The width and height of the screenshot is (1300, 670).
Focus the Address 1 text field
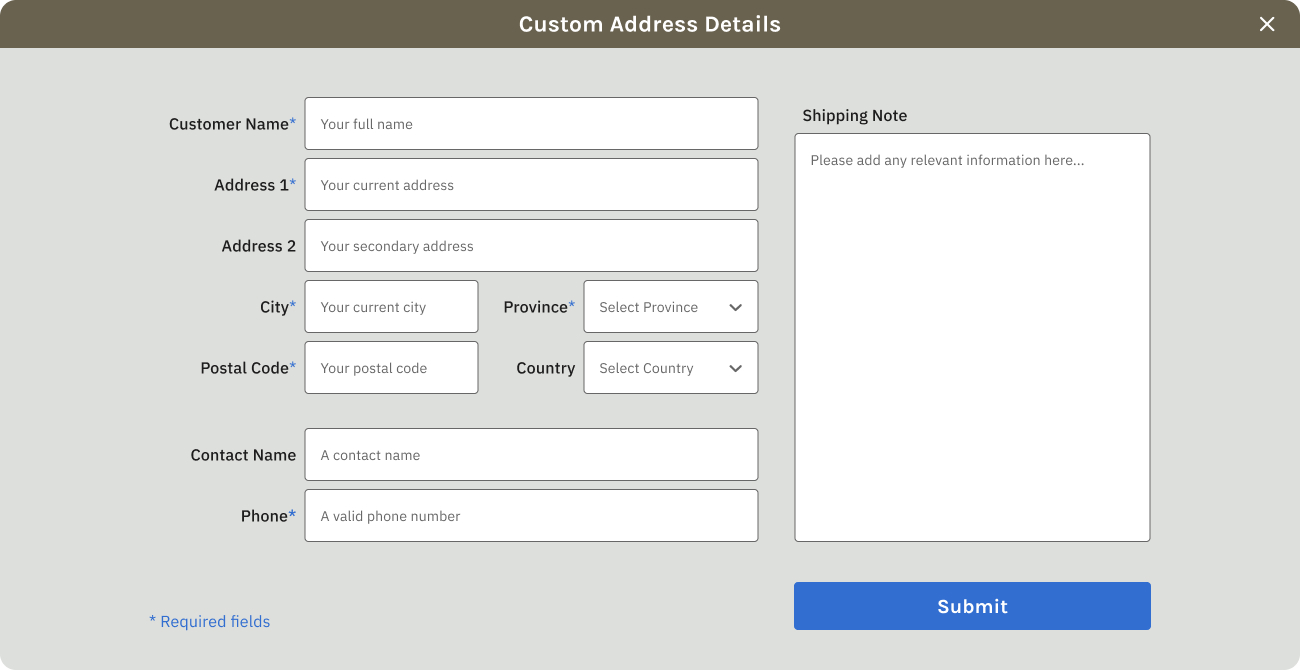coord(531,185)
